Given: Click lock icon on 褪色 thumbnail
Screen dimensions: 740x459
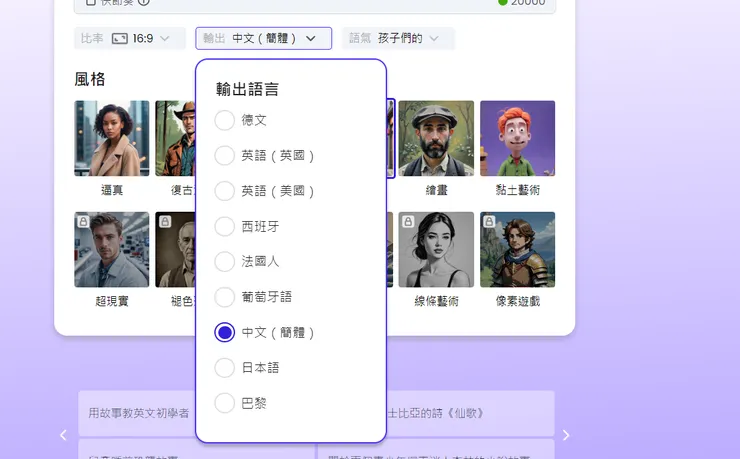Looking at the screenshot, I should click(x=165, y=221).
